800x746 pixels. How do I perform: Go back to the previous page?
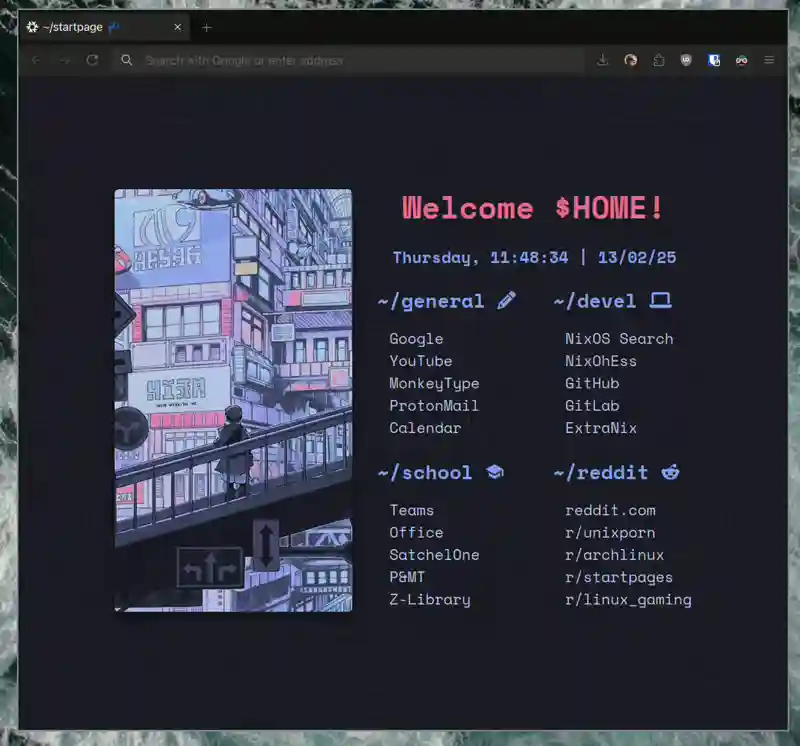point(36,60)
